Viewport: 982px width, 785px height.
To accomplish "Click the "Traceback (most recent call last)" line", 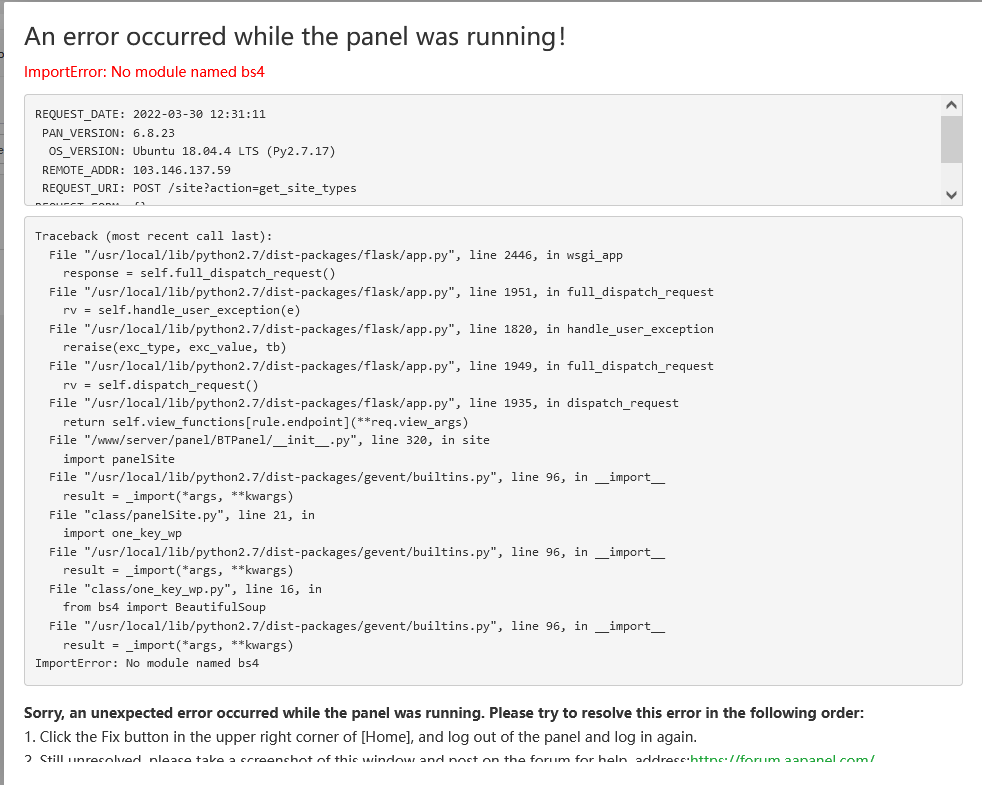I will point(153,236).
